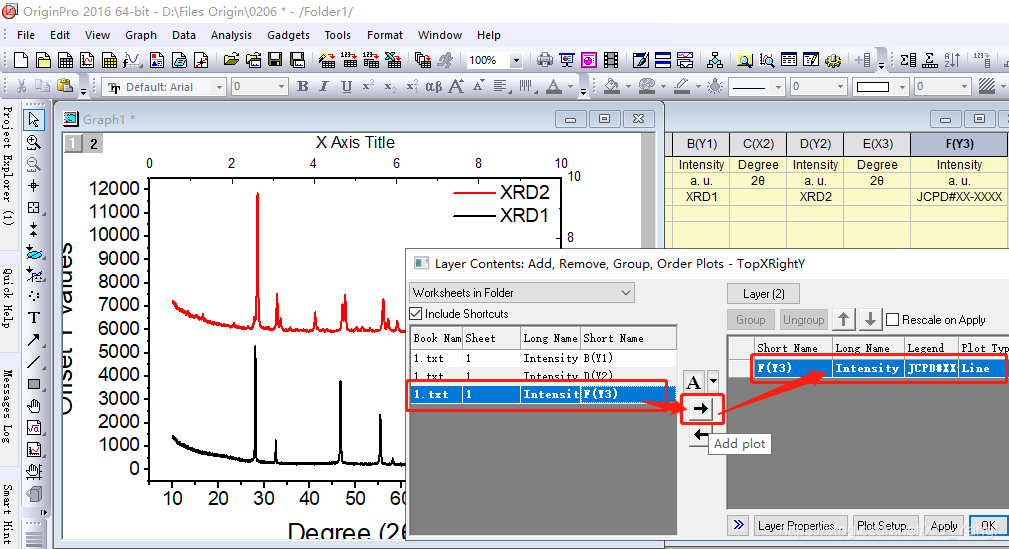Open the Window menu
The height and width of the screenshot is (549, 1009).
(x=440, y=35)
